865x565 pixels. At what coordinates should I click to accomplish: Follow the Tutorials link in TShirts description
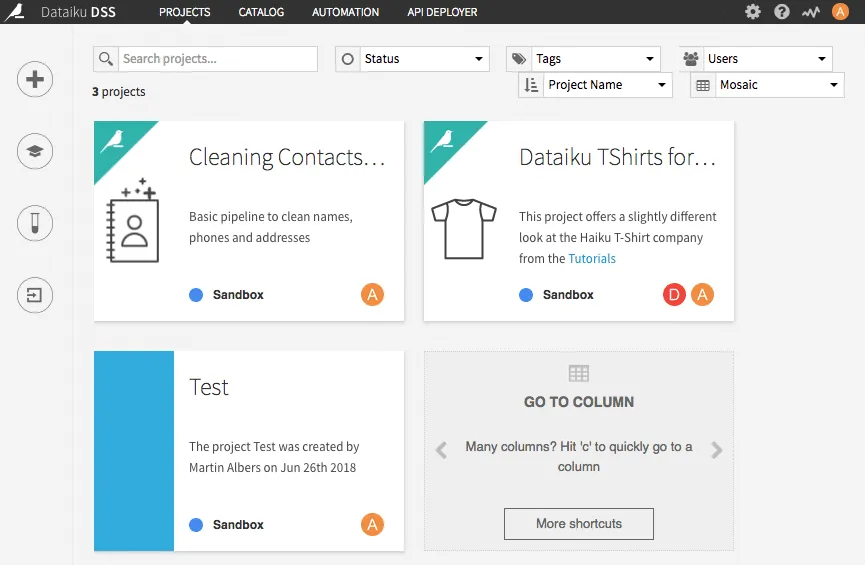click(x=592, y=258)
